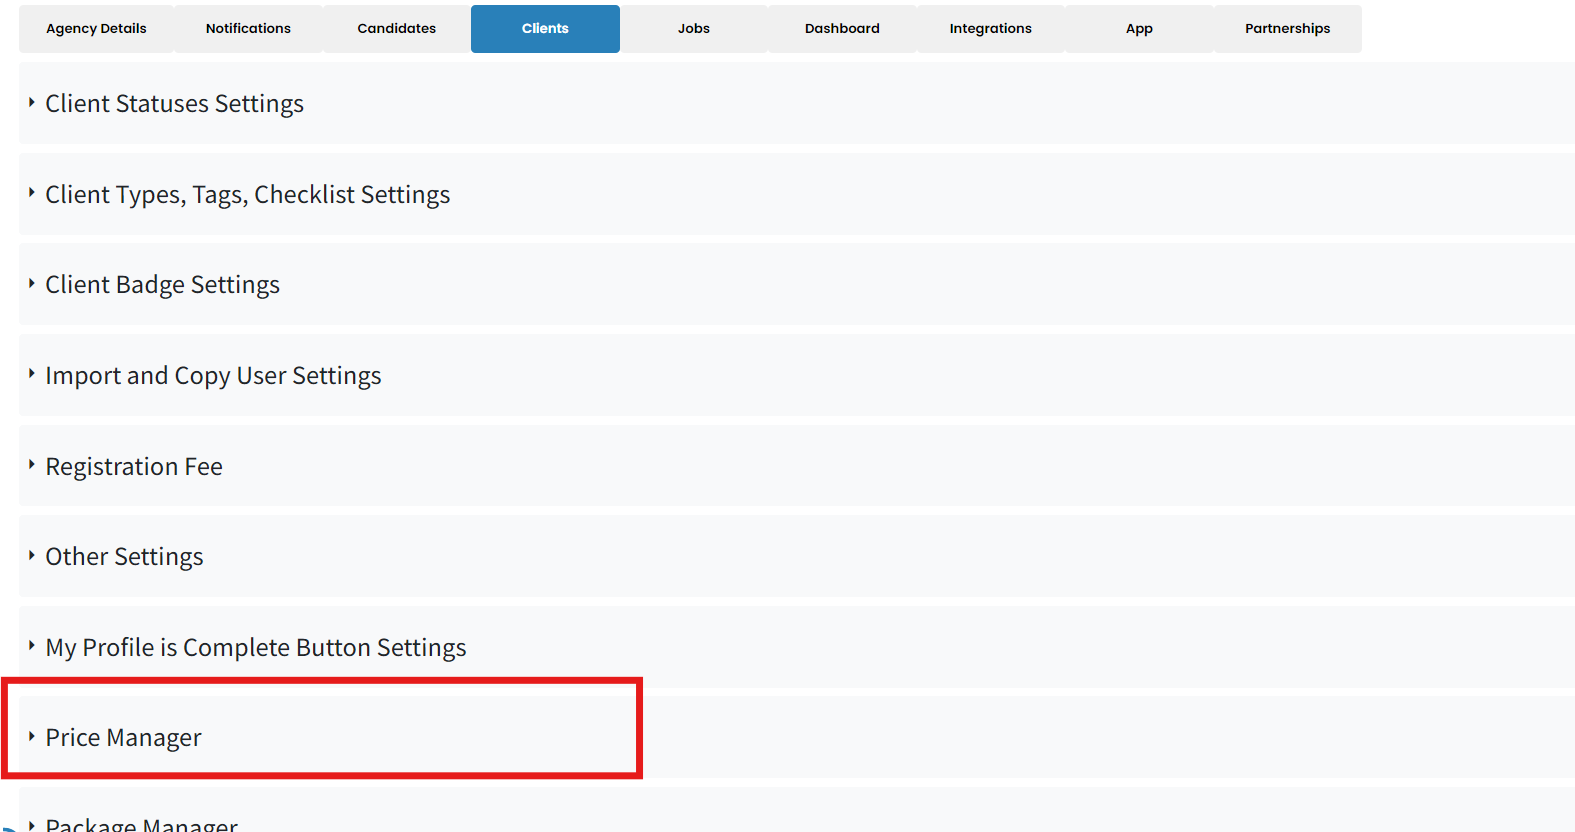Open the Integrations tab
The image size is (1575, 832).
[990, 29]
